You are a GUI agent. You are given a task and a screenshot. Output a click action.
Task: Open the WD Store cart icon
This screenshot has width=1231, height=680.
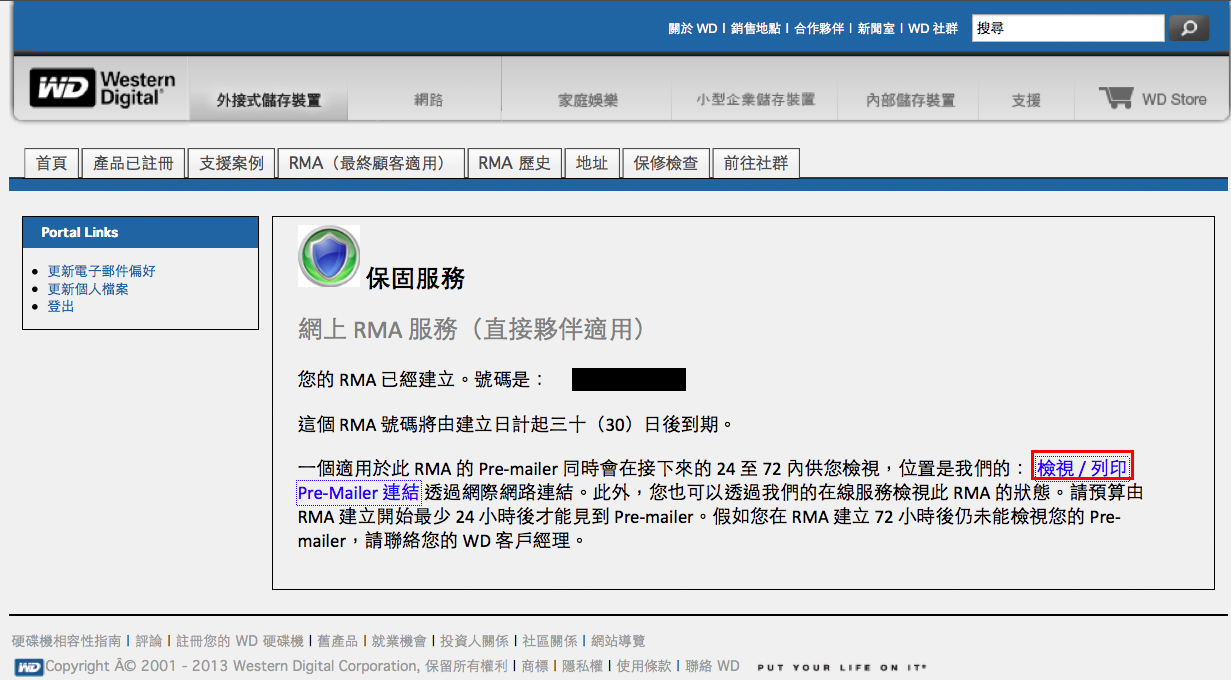coord(1116,98)
